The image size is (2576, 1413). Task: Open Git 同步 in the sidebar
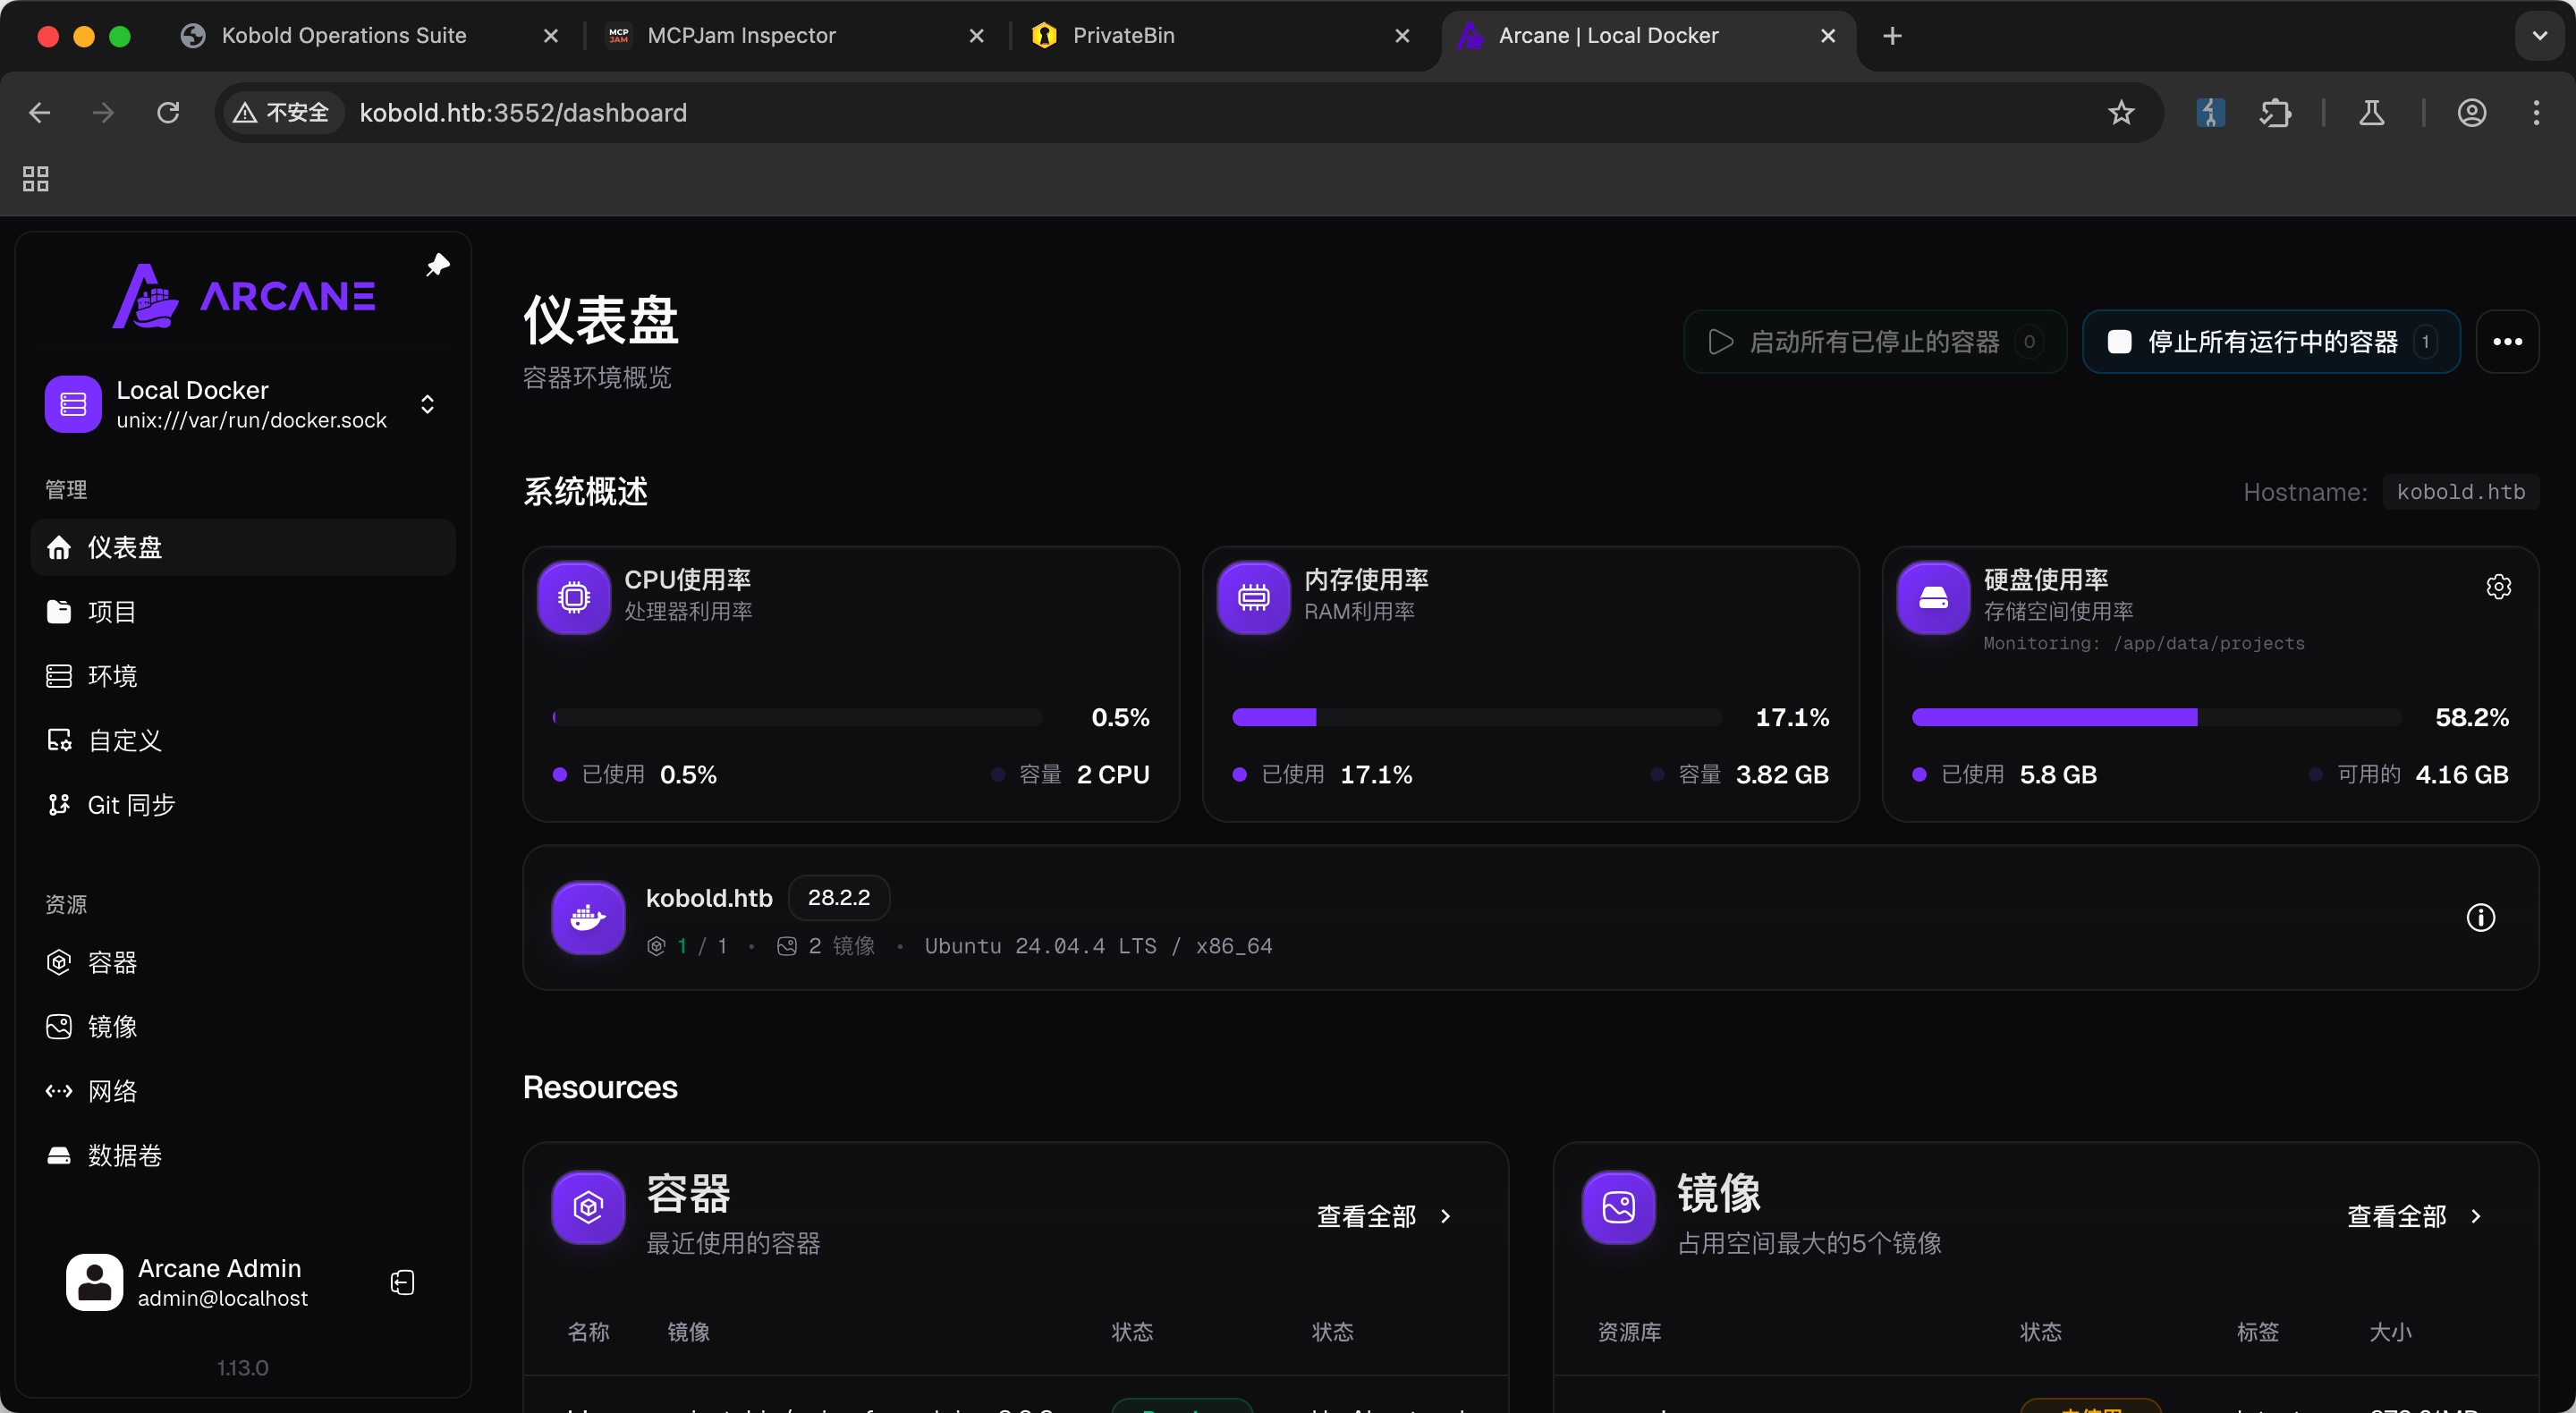click(243, 804)
